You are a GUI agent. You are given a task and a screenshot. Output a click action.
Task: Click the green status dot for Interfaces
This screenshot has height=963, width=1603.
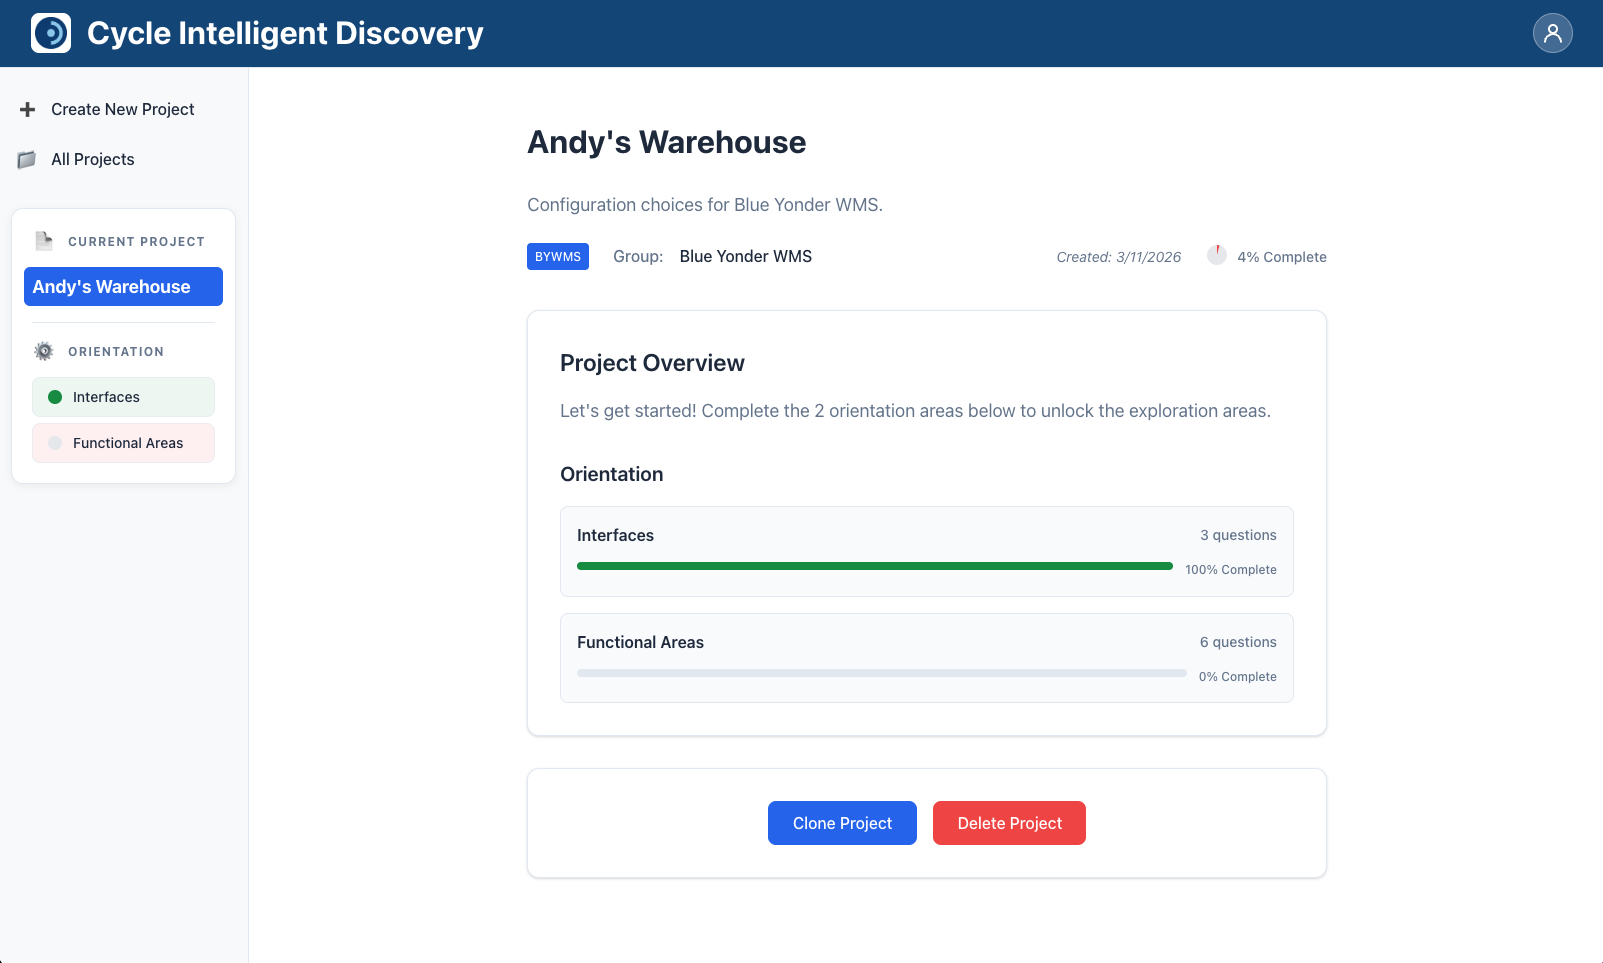coord(55,397)
